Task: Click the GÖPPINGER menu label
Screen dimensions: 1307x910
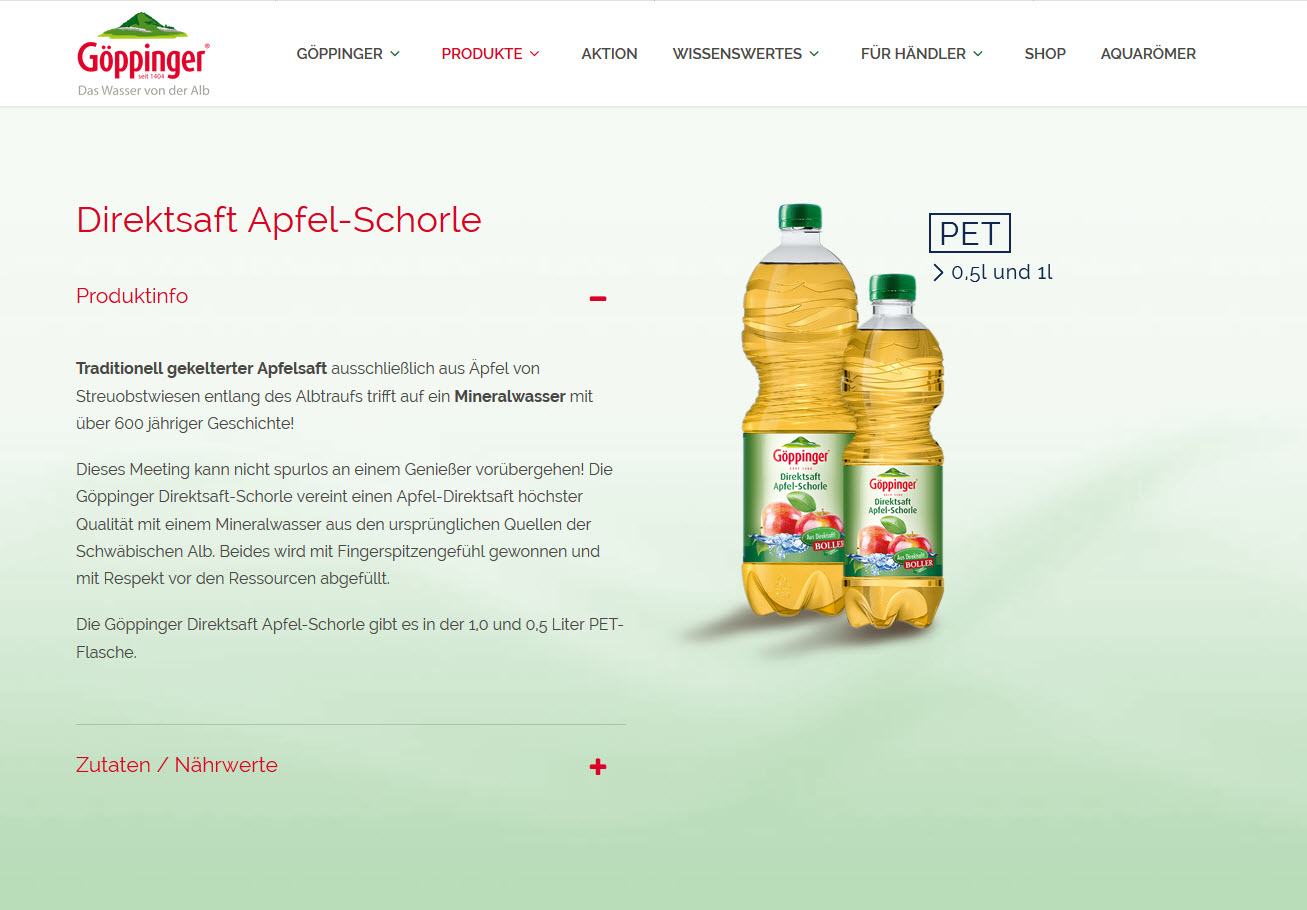Action: point(339,54)
